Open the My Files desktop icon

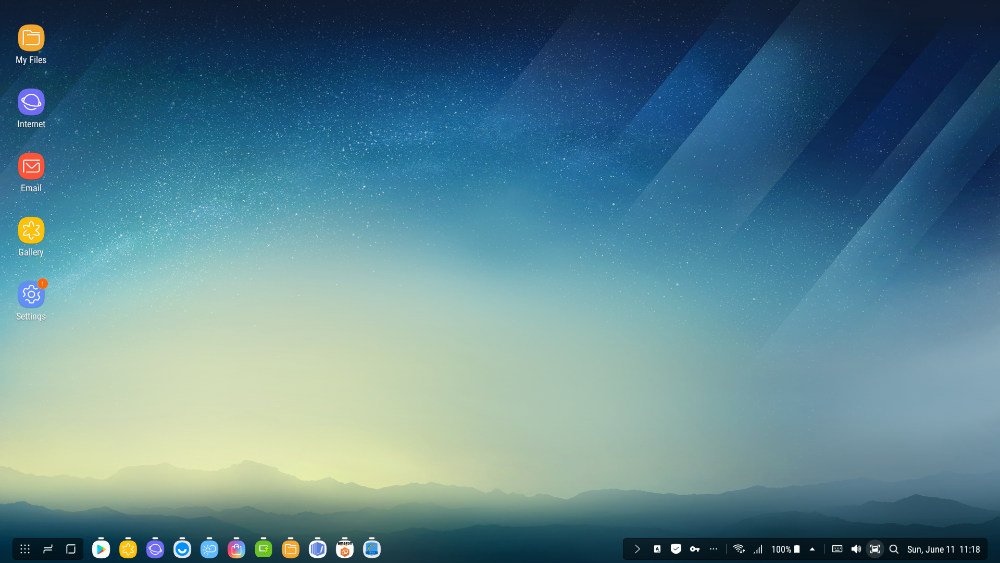tap(31, 39)
